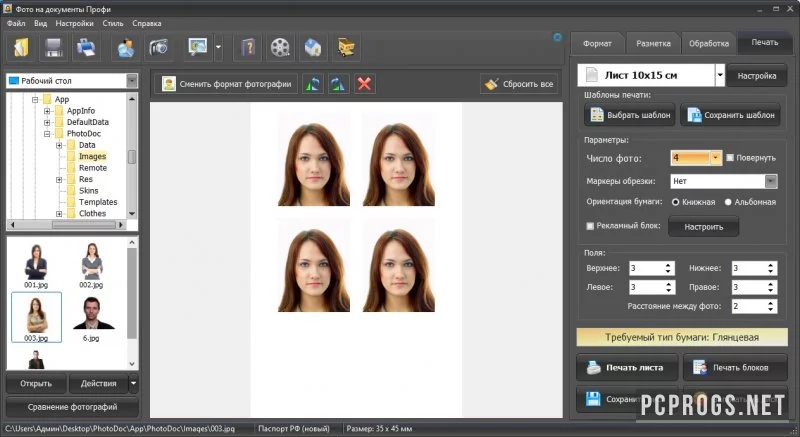Click Печать листа button
The image size is (800, 437).
pyautogui.click(x=628, y=368)
